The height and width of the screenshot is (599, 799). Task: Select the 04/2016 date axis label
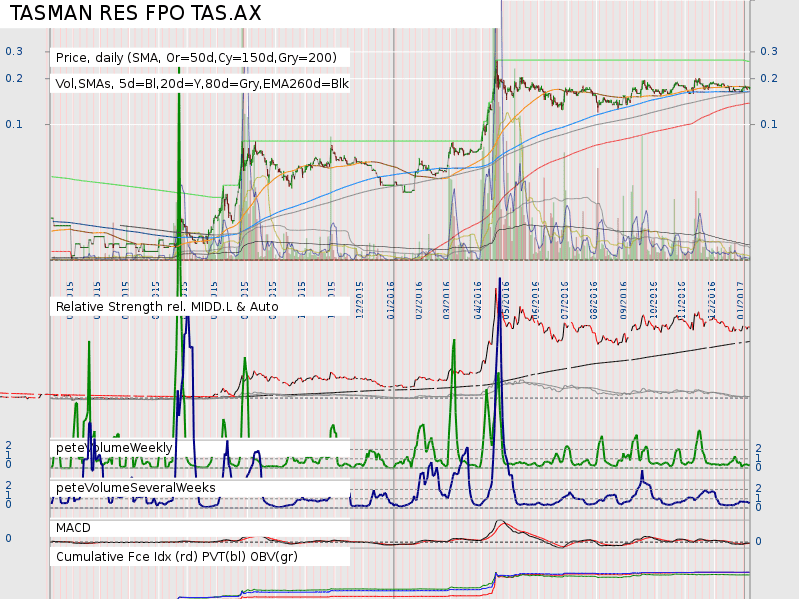(478, 300)
